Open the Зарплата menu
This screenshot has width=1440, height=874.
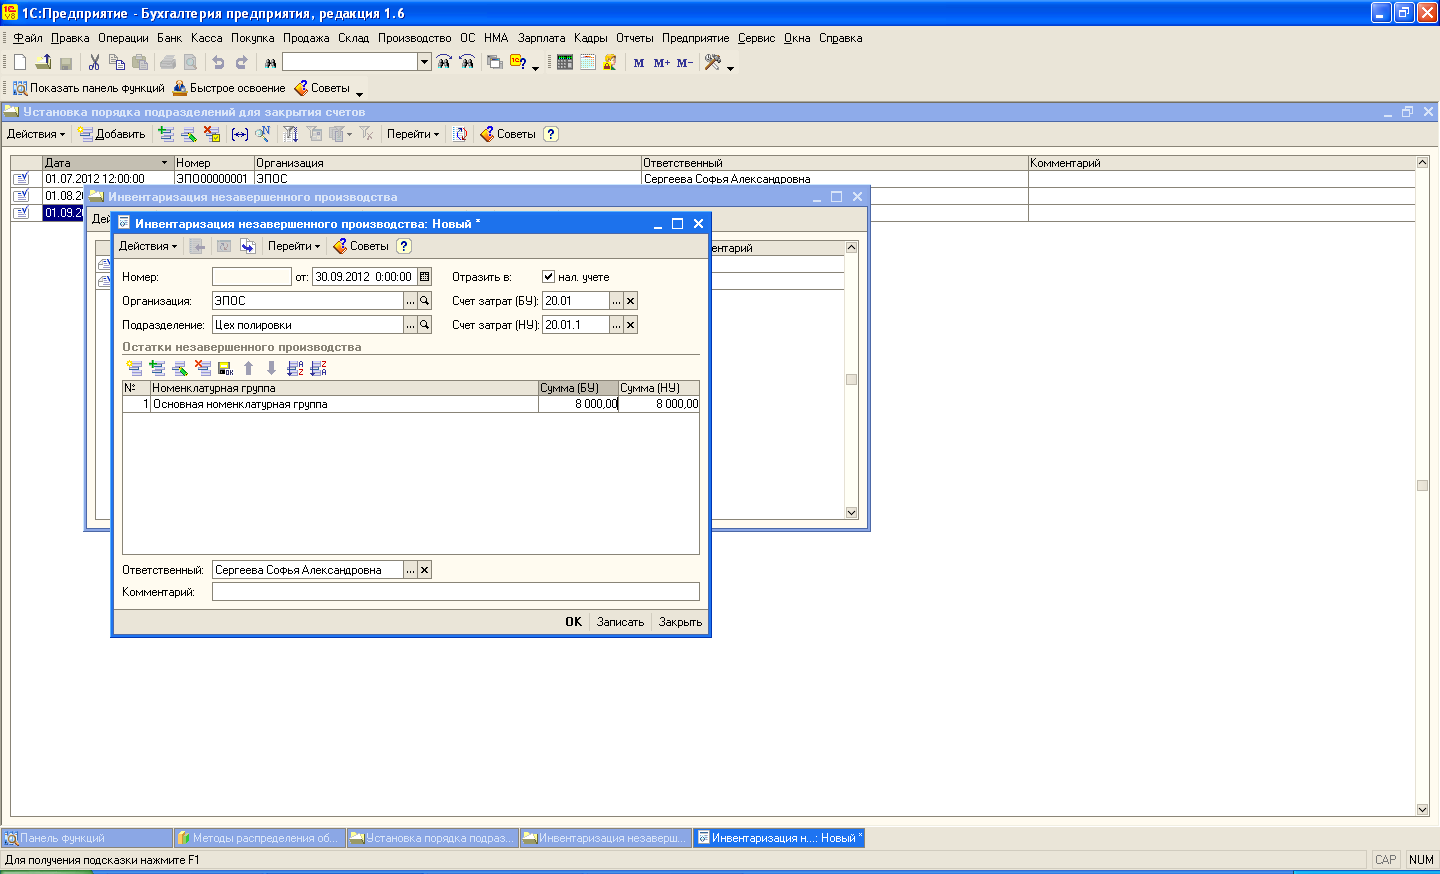pyautogui.click(x=541, y=38)
